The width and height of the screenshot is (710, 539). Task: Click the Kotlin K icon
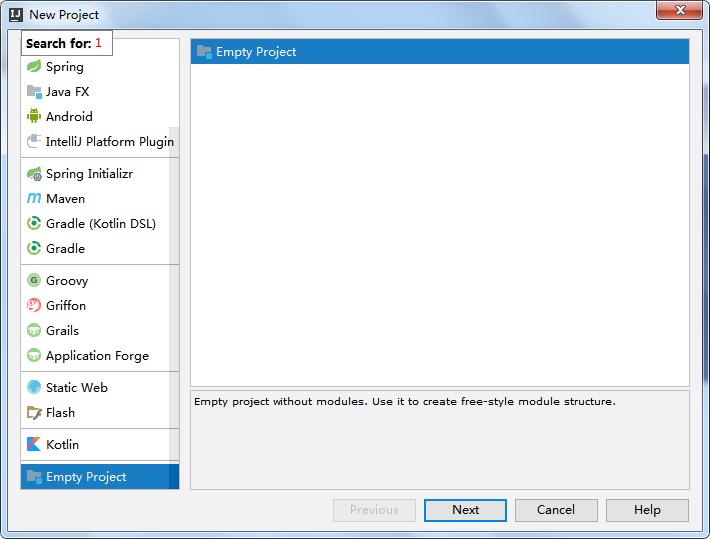click(34, 444)
